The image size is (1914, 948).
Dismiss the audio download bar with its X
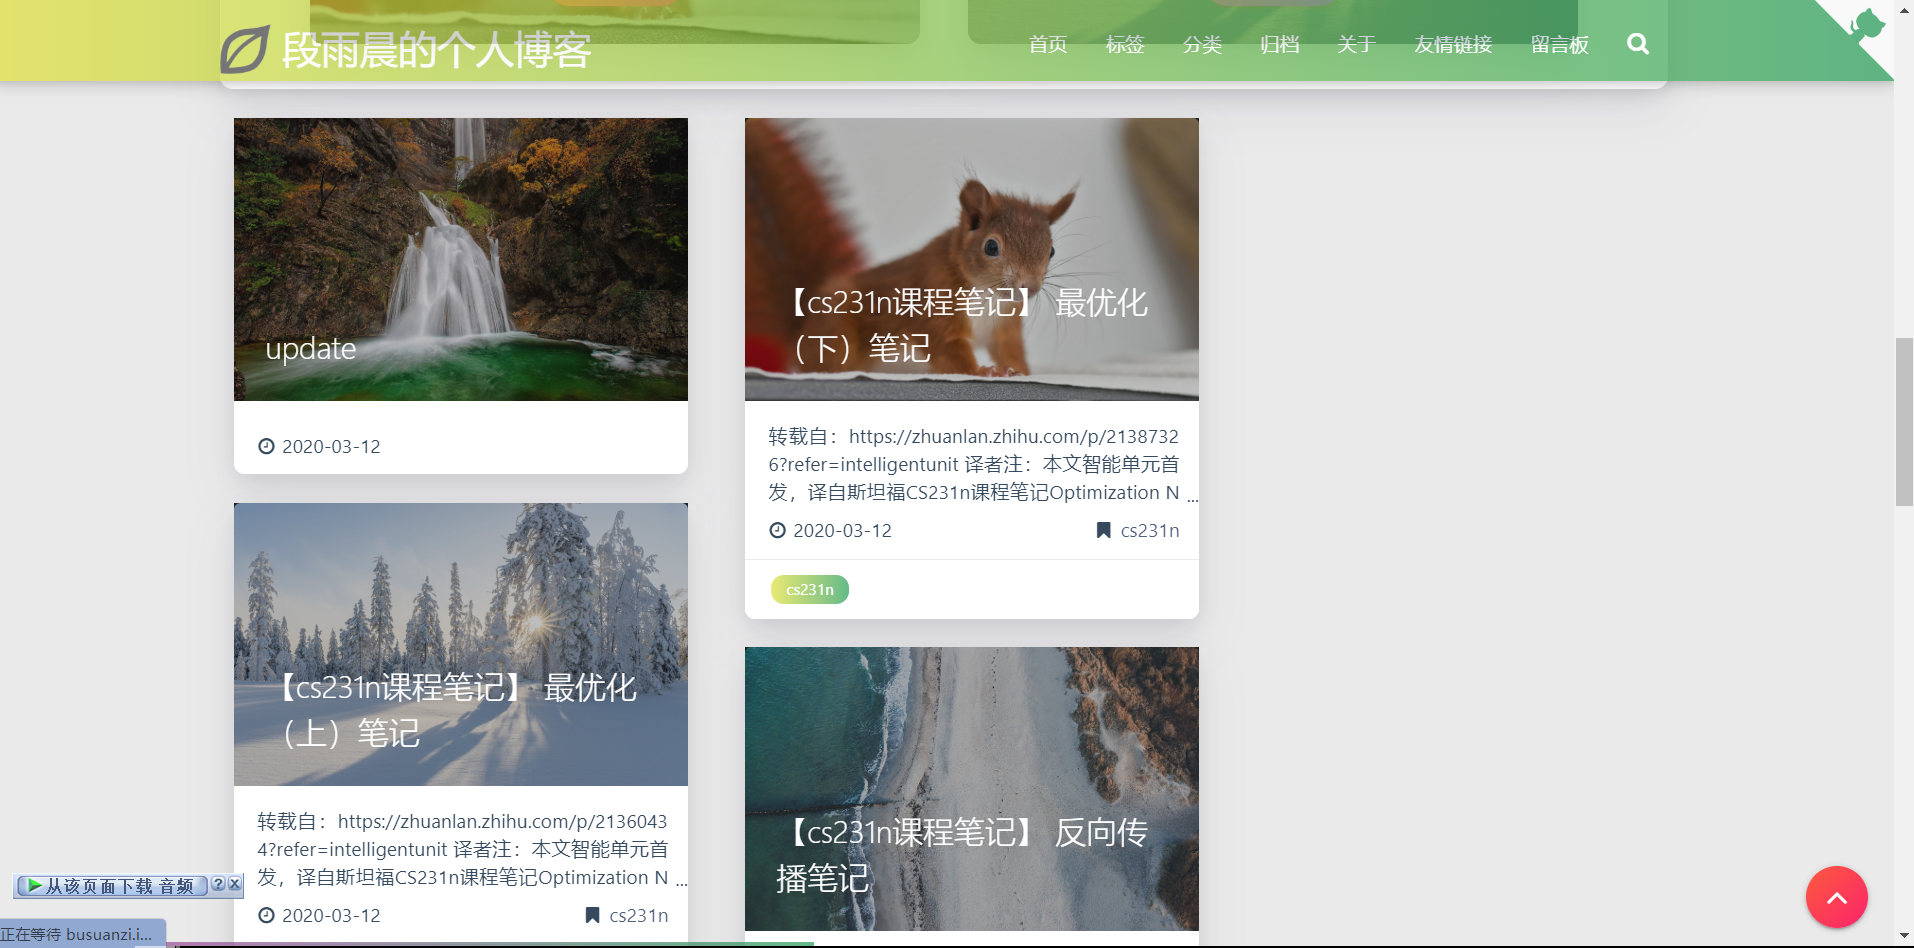(234, 884)
